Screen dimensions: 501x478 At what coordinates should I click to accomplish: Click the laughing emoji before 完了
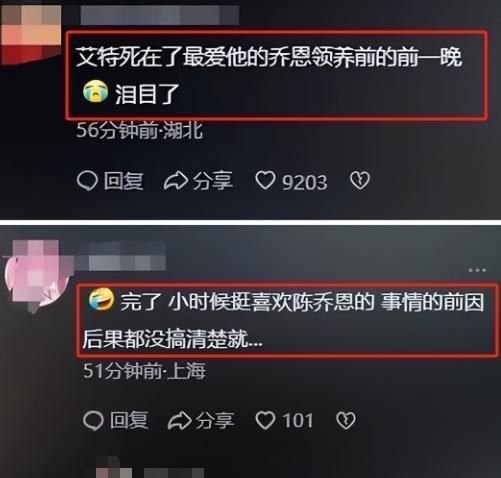pyautogui.click(x=102, y=299)
